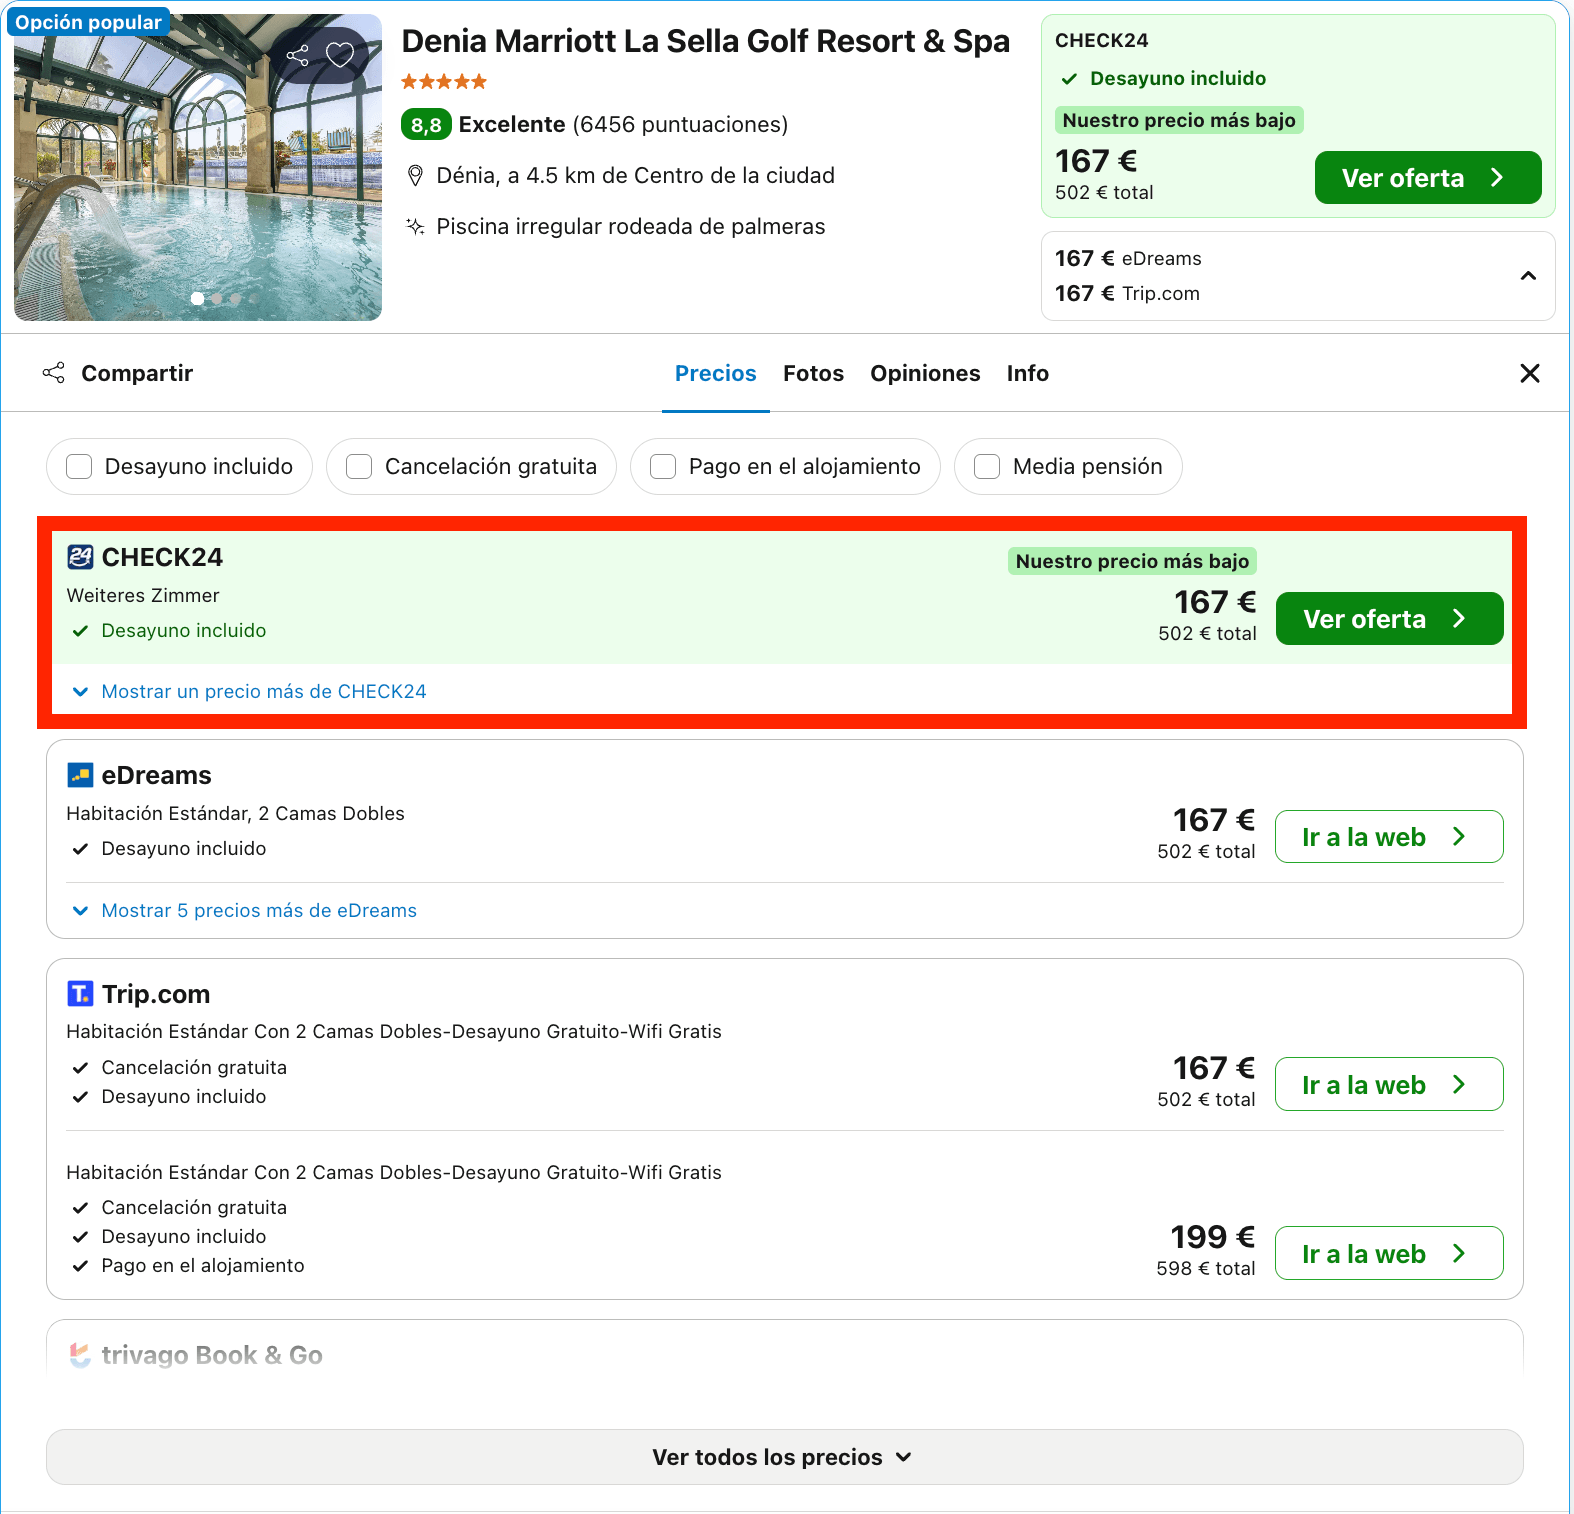Check the Pago en el alojamiento filter
The height and width of the screenshot is (1514, 1574).
coord(663,466)
